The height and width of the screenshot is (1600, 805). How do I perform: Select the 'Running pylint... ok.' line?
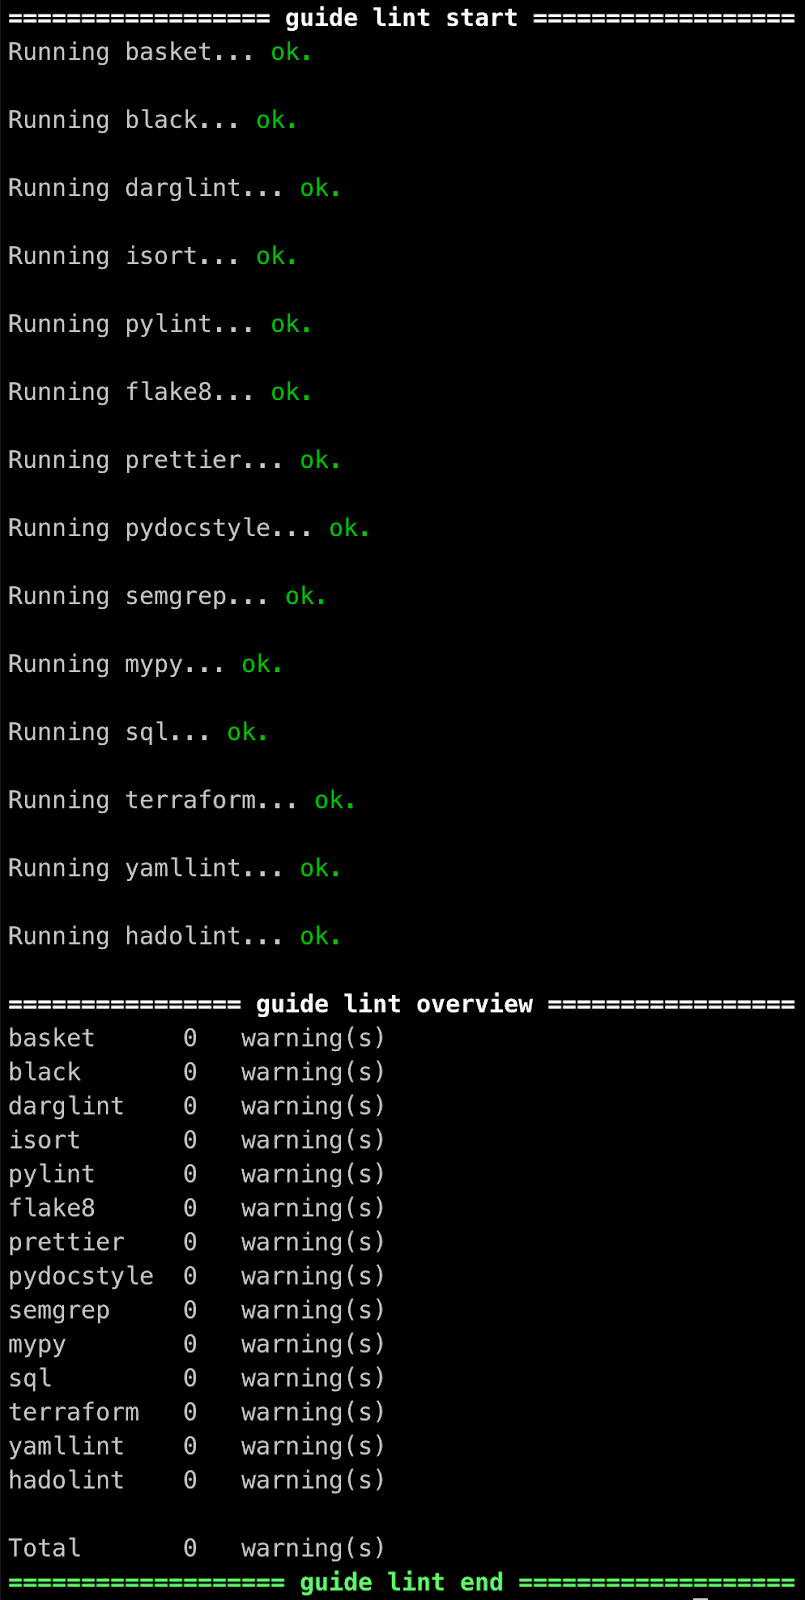pos(160,324)
